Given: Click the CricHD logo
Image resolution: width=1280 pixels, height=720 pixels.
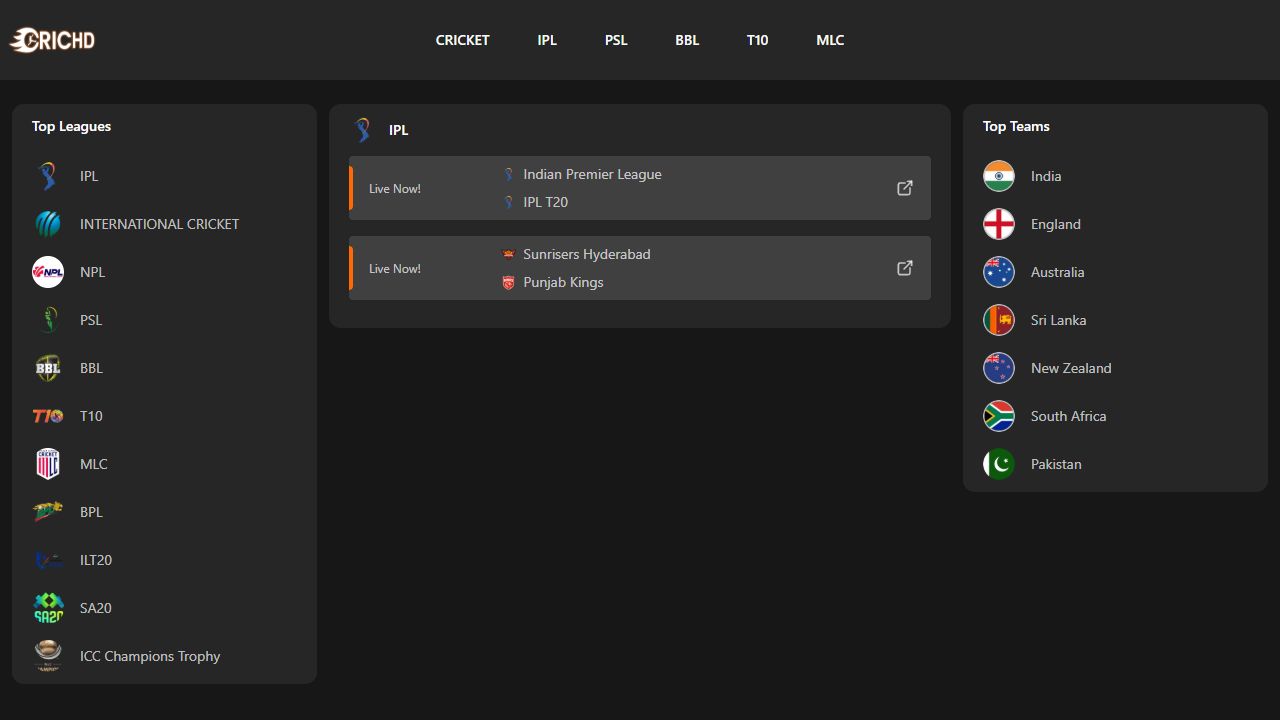Looking at the screenshot, I should pyautogui.click(x=52, y=40).
